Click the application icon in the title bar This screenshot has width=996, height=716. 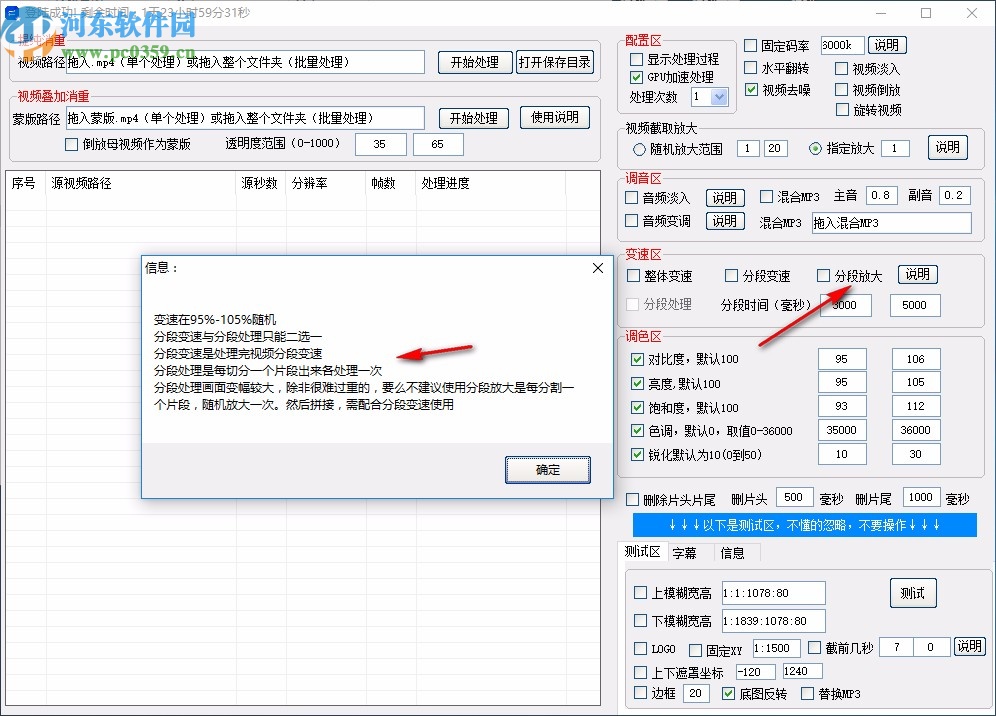click(12, 13)
